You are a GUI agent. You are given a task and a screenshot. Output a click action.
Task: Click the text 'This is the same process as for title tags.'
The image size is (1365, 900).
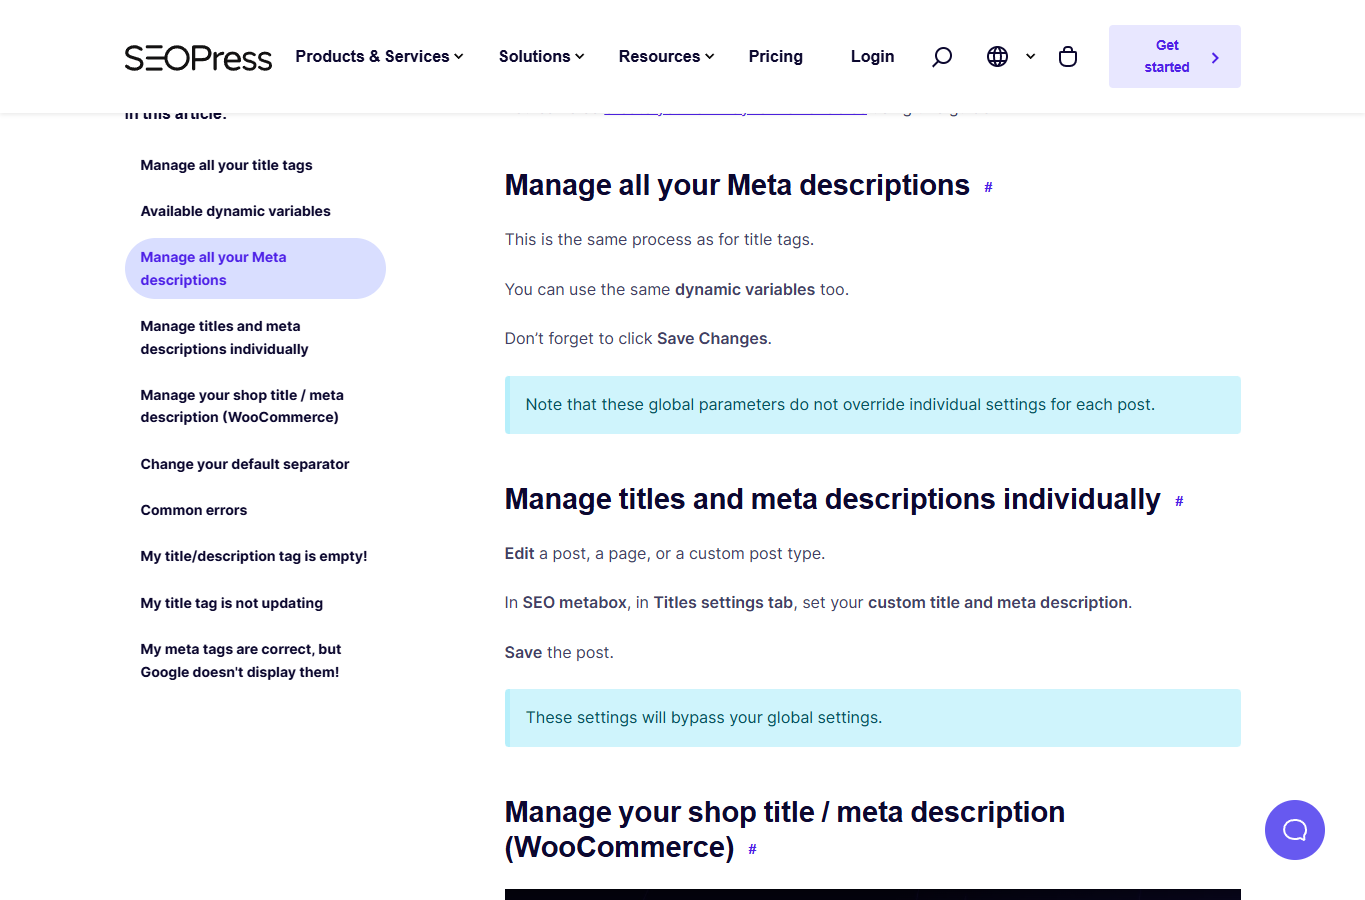pyautogui.click(x=659, y=240)
